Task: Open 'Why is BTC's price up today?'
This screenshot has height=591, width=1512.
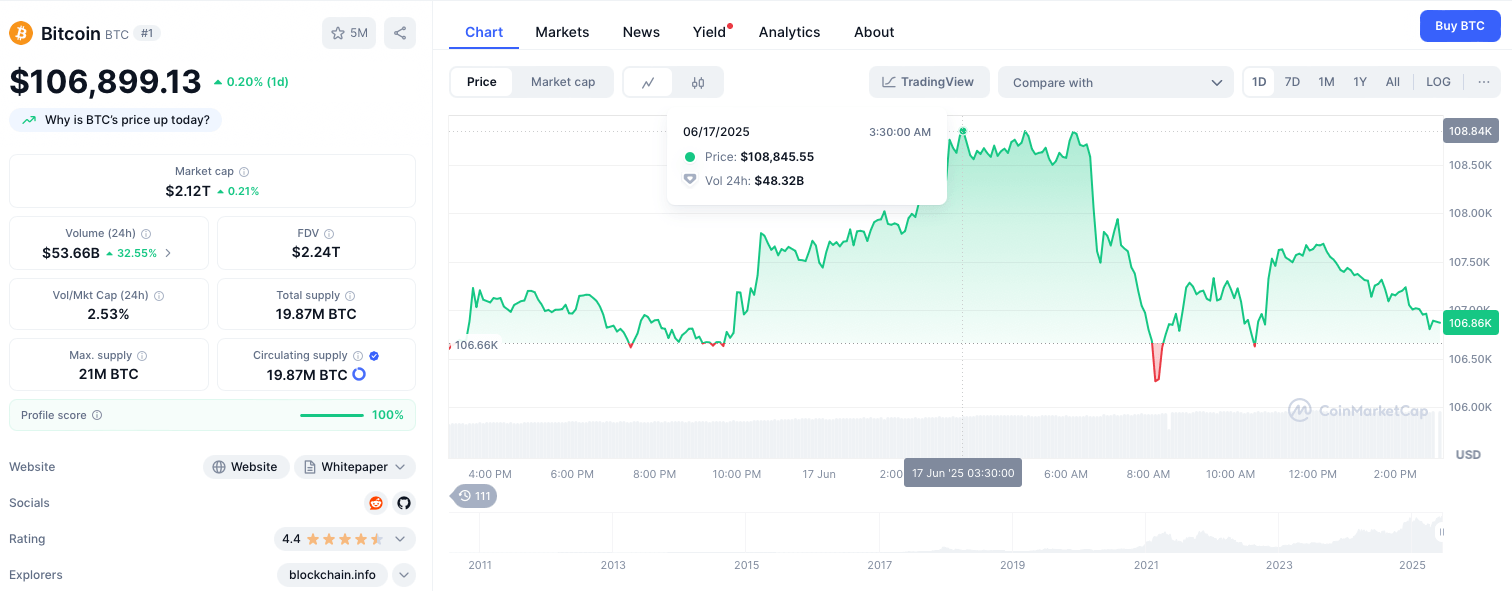Action: pos(116,120)
